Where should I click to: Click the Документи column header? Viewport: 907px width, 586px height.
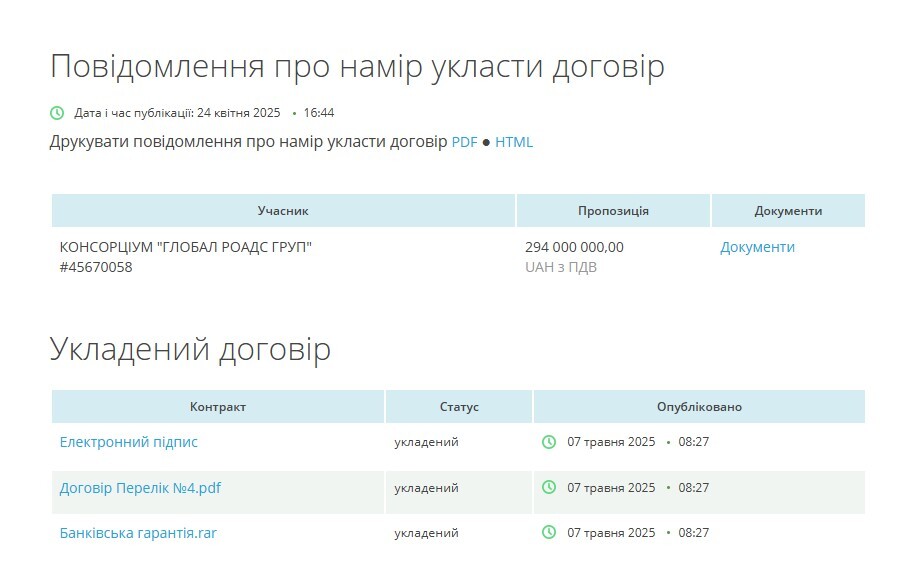pyautogui.click(x=788, y=211)
